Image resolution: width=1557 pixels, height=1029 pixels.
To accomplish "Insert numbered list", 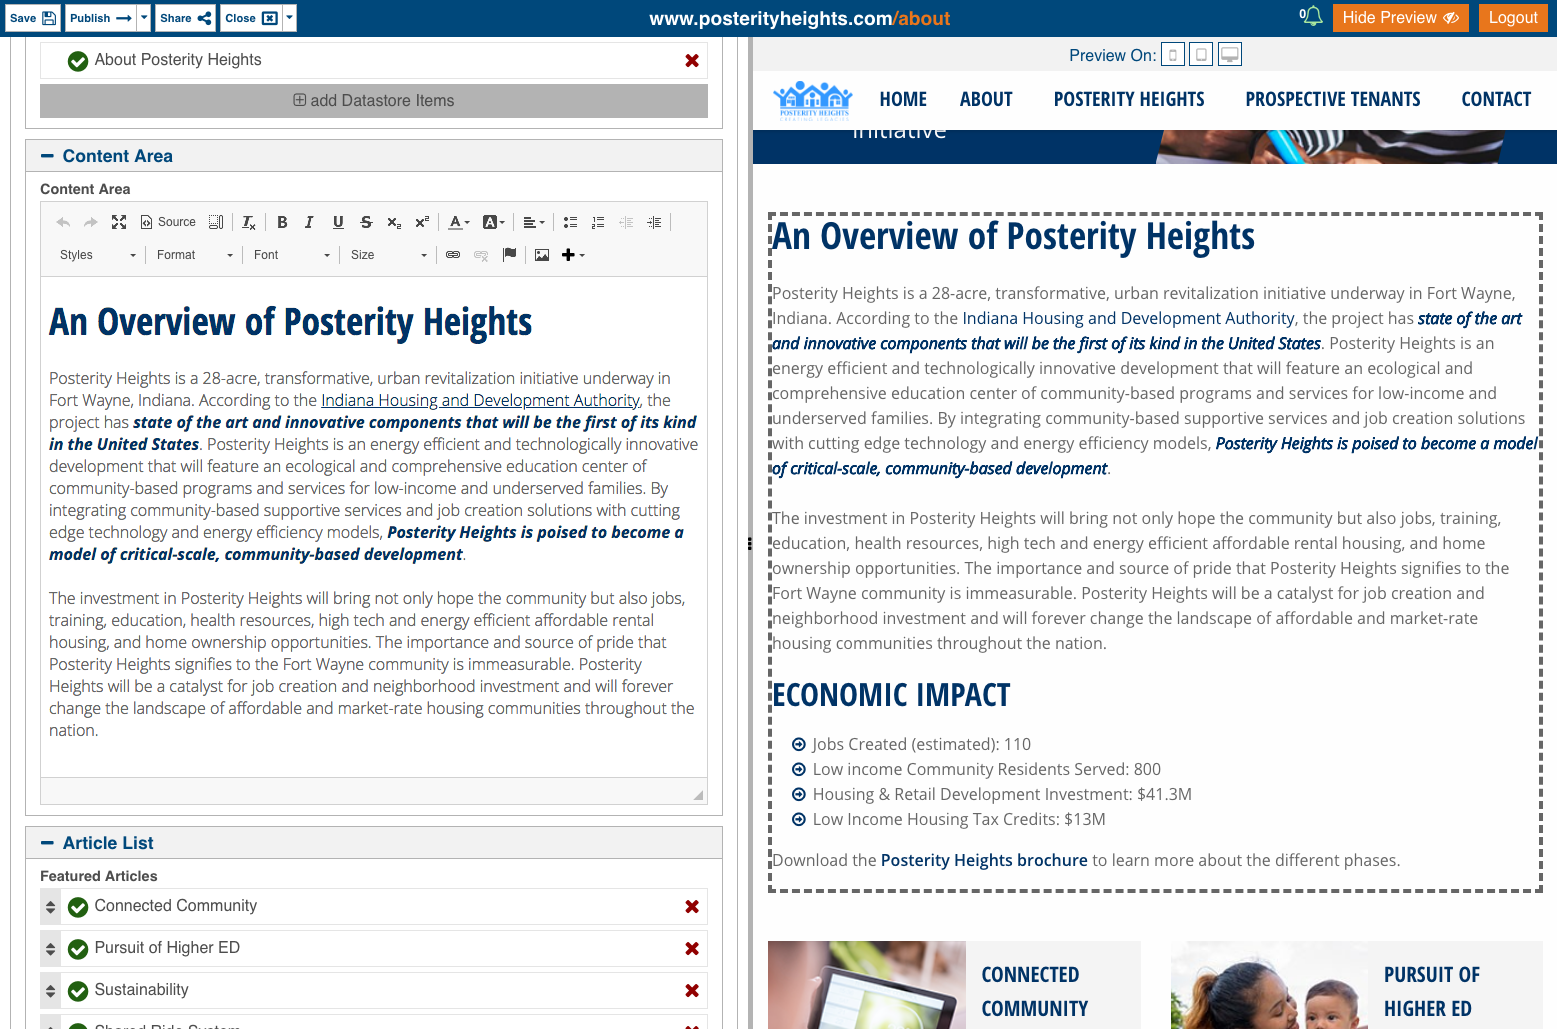I will pyautogui.click(x=598, y=222).
